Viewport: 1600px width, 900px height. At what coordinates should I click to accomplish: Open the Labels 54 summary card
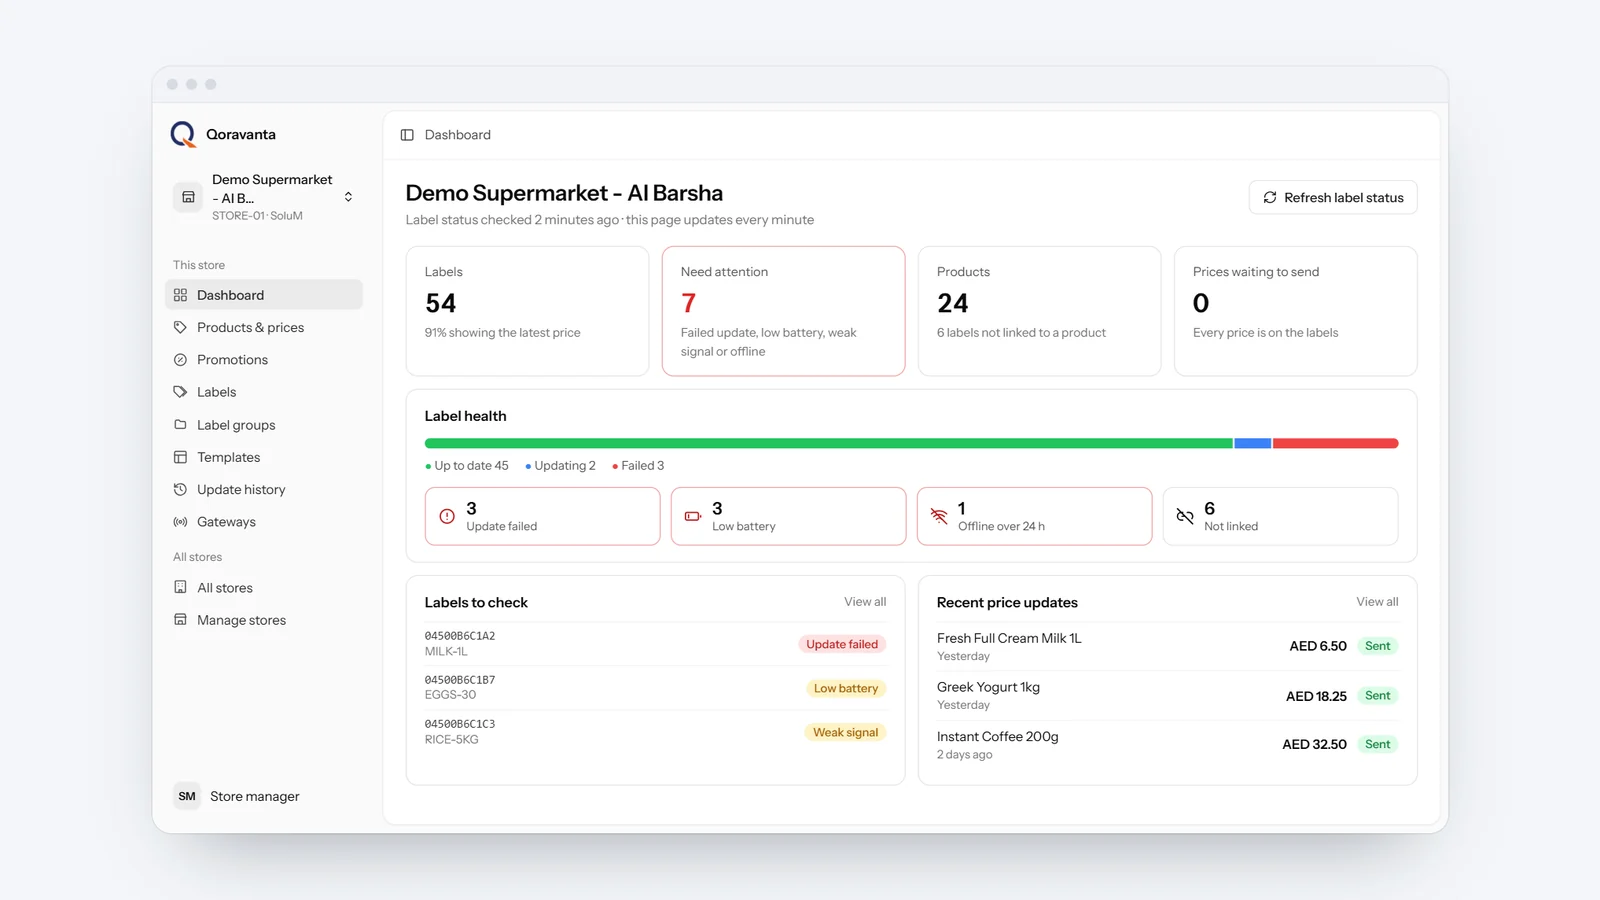point(527,311)
